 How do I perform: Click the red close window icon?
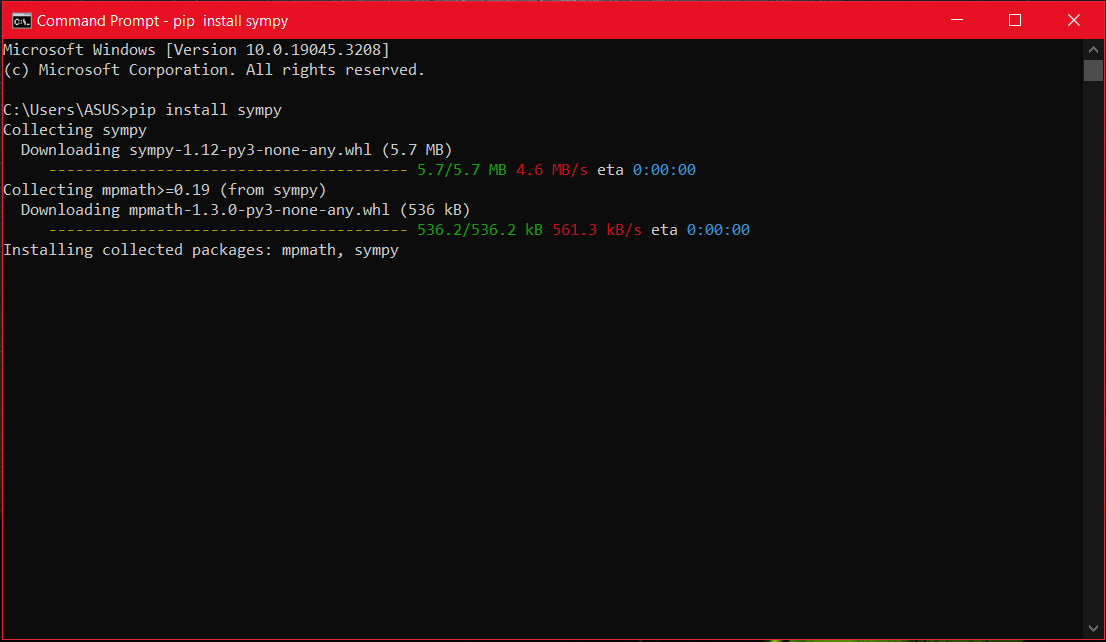pyautogui.click(x=1074, y=19)
